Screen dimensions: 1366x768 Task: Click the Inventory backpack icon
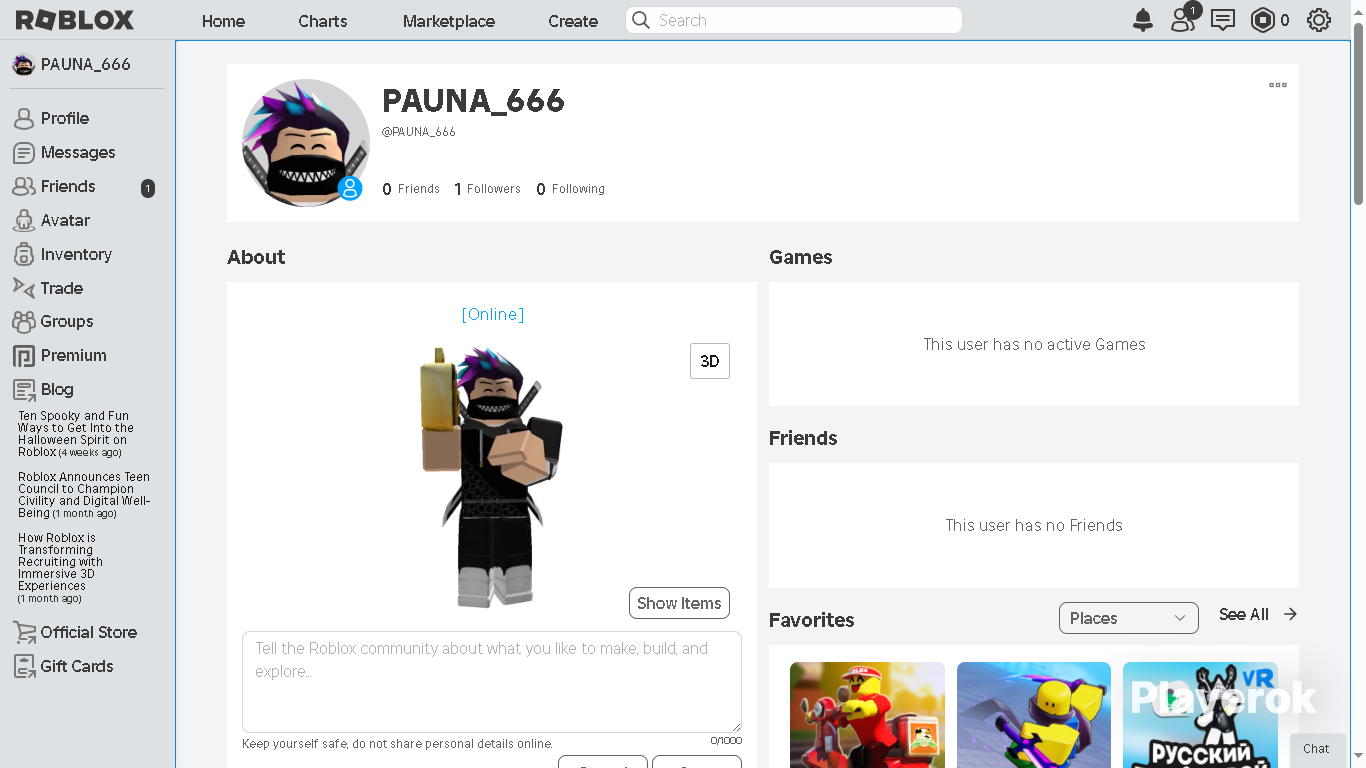(24, 255)
